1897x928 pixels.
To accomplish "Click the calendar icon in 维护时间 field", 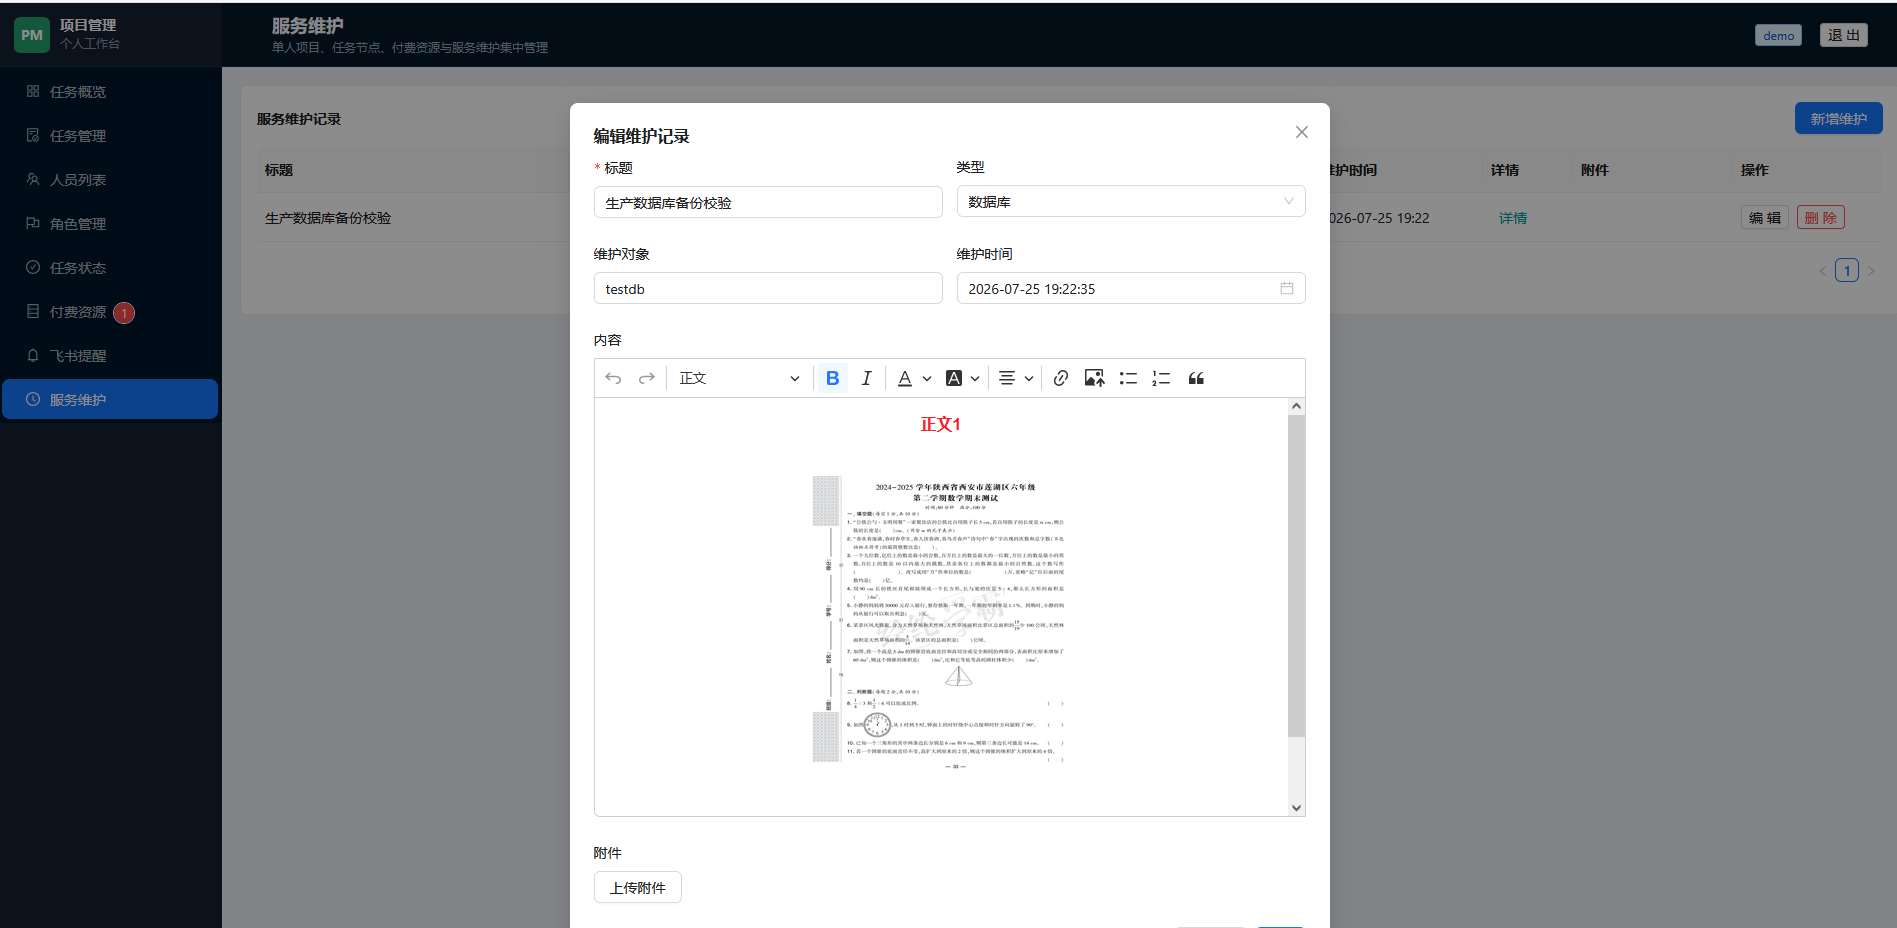I will [1287, 288].
